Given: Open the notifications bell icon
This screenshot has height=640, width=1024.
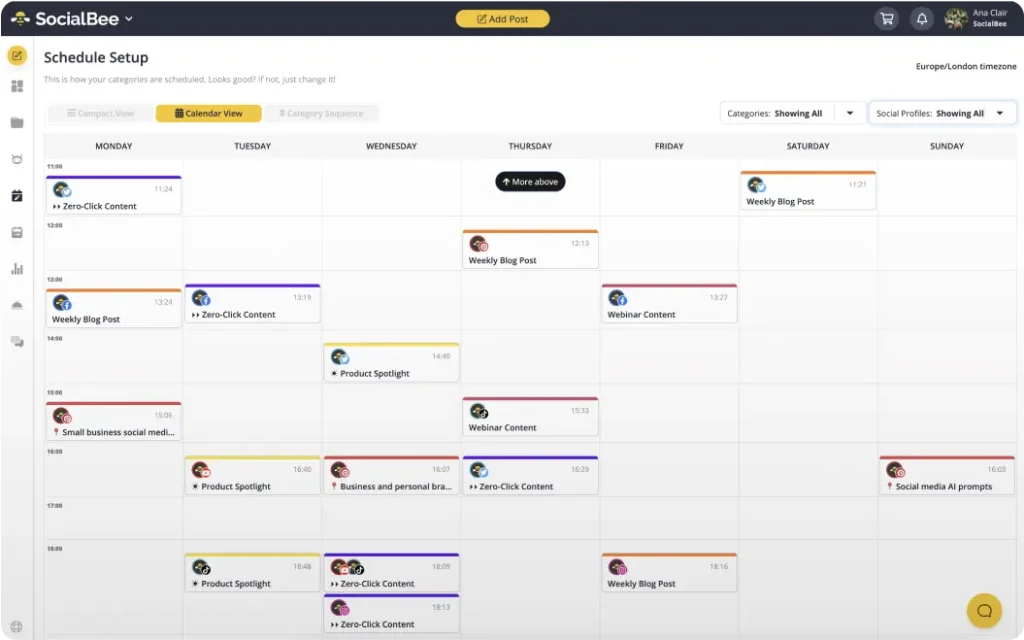Looking at the screenshot, I should click(x=921, y=18).
